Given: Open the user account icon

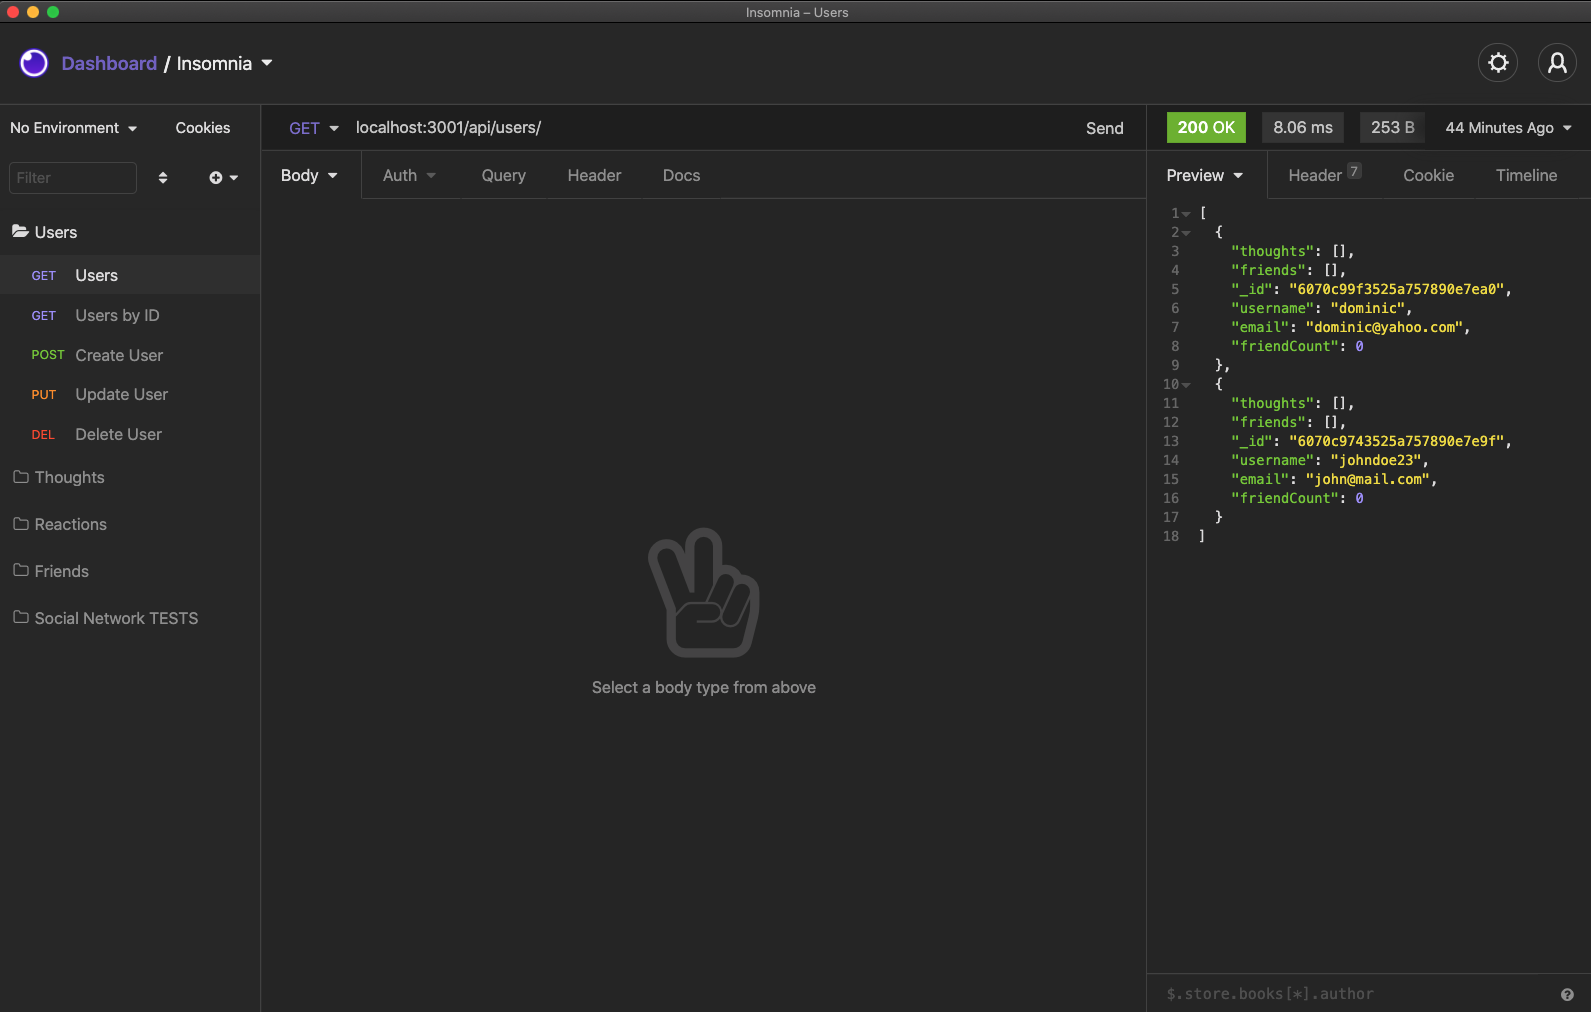Looking at the screenshot, I should pos(1557,63).
